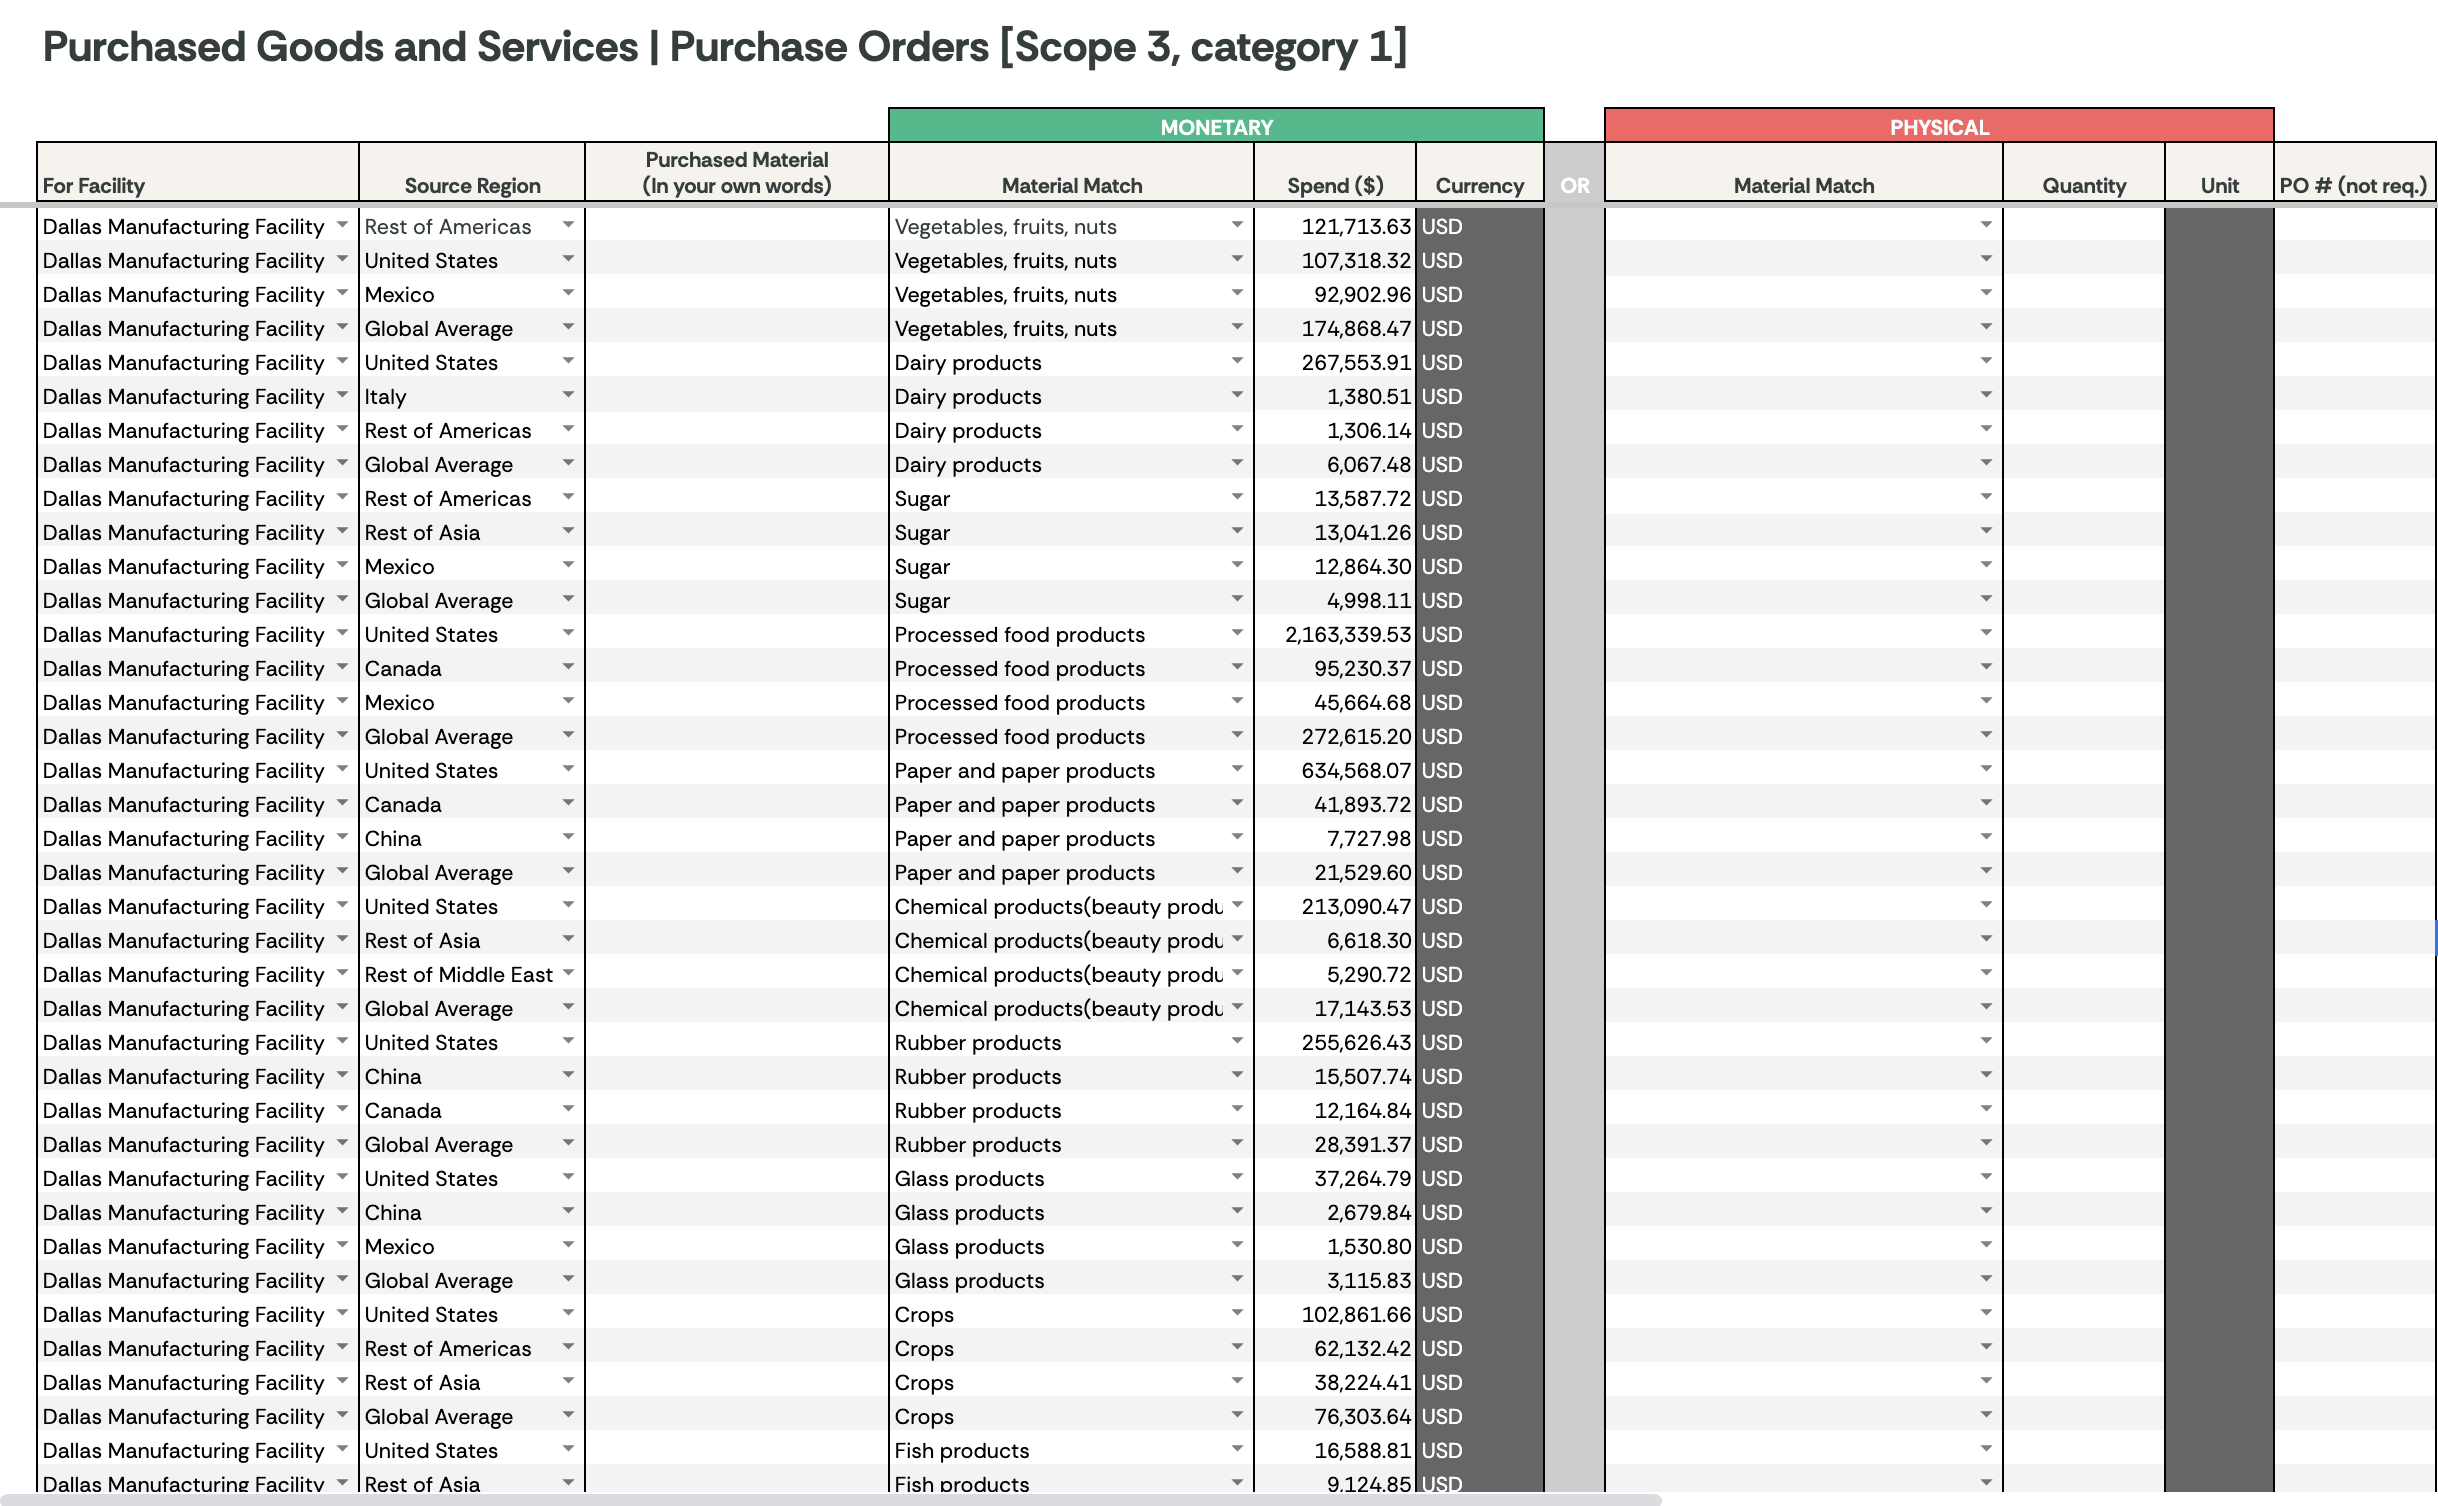Select the Spend ($) column header
2438x1506 pixels.
pyautogui.click(x=1334, y=185)
